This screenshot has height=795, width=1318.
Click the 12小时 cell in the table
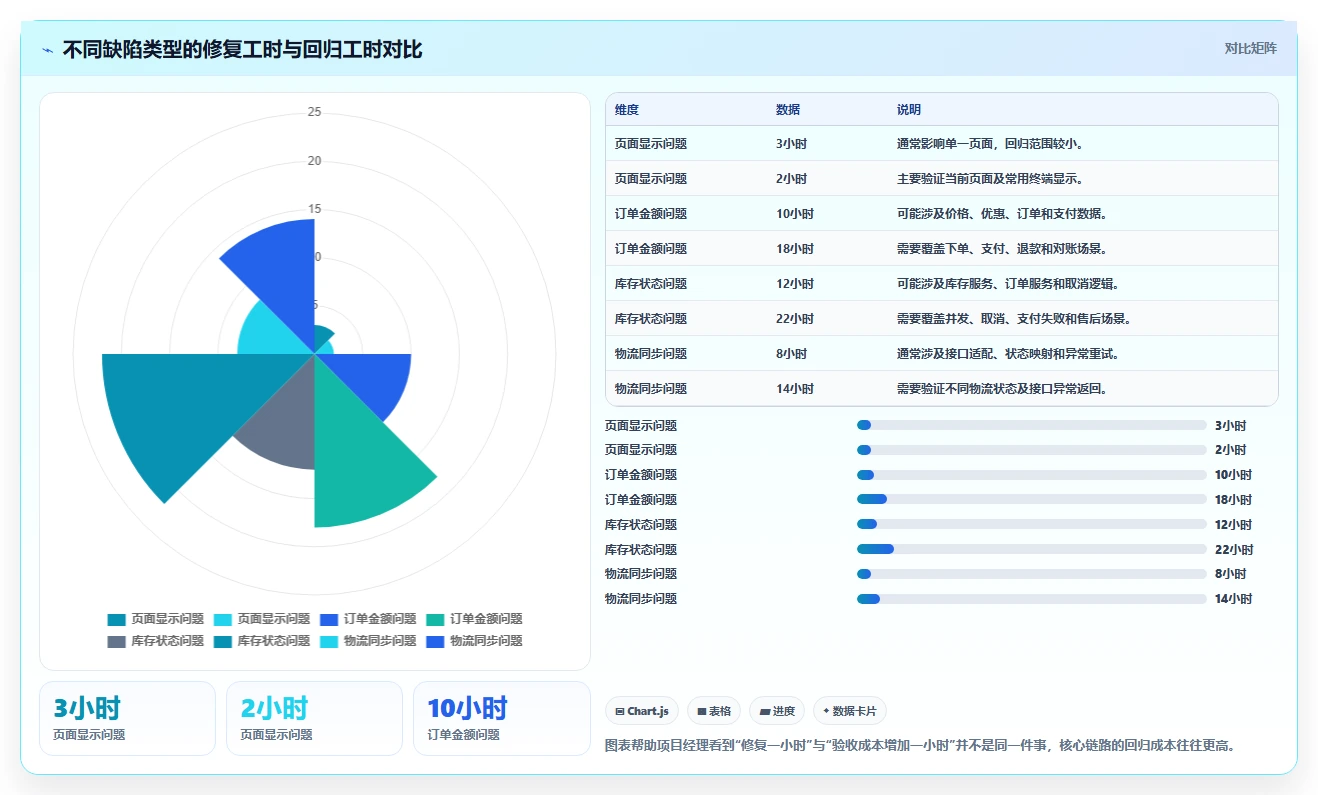click(x=795, y=284)
